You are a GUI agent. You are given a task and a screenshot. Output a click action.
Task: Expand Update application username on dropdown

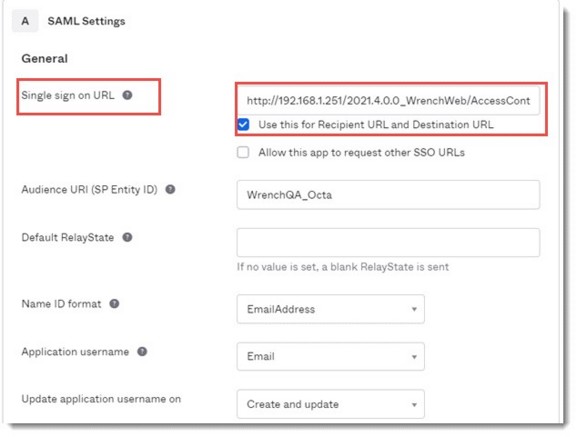tap(330, 404)
